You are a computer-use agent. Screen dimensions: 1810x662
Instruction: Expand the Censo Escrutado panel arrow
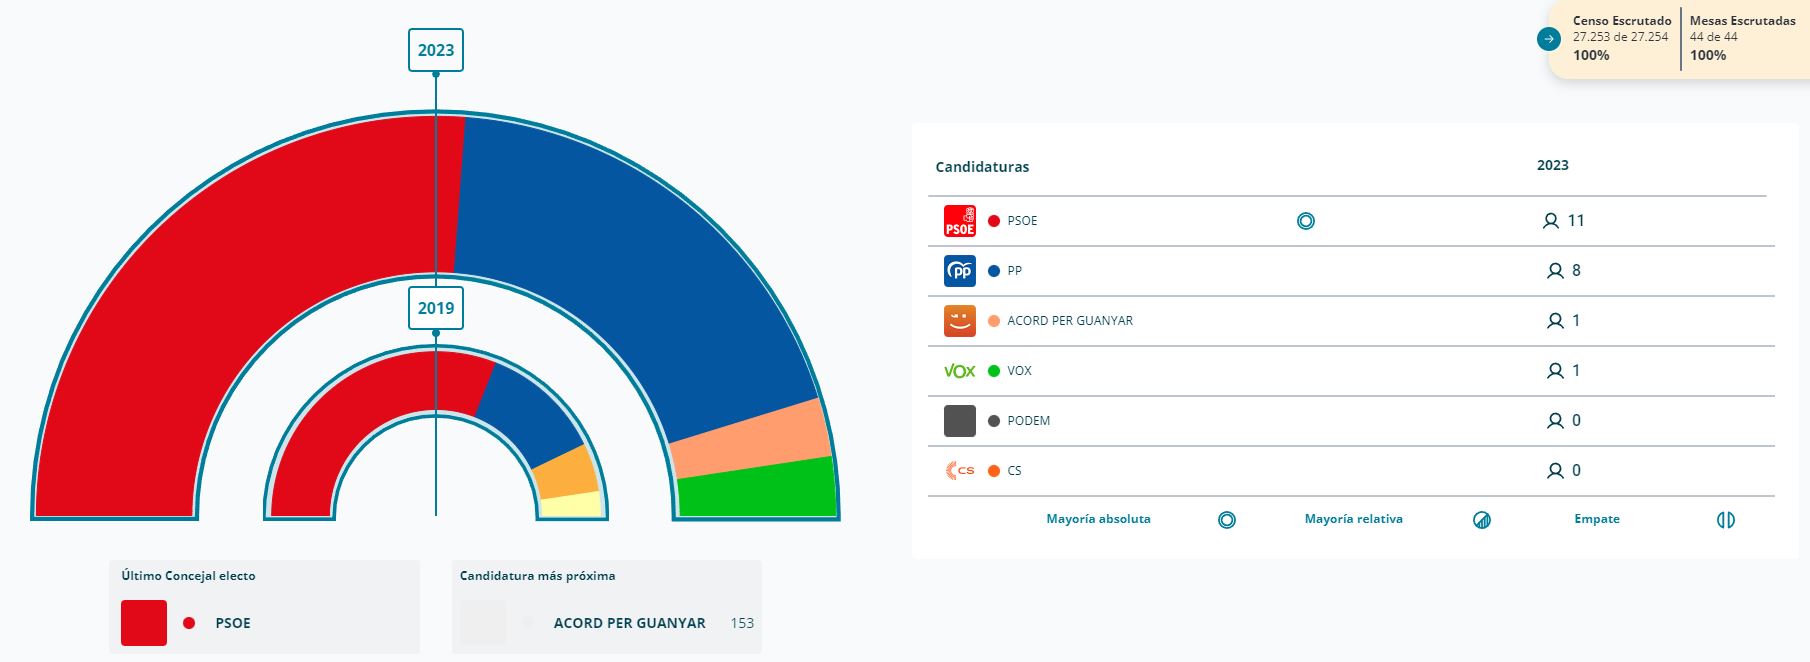(x=1548, y=39)
